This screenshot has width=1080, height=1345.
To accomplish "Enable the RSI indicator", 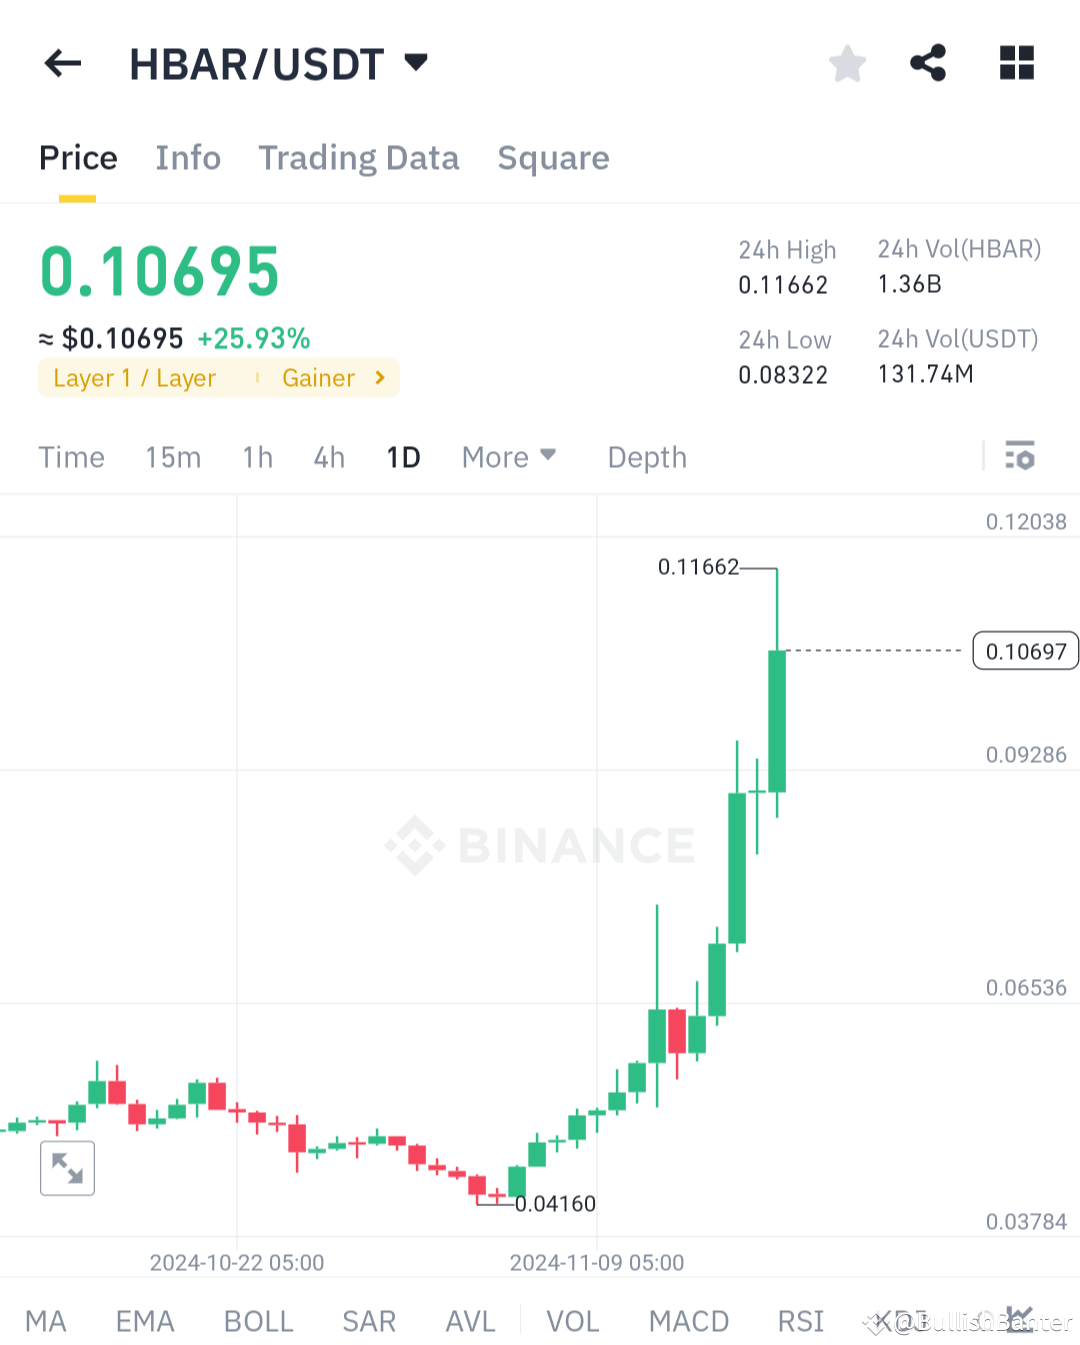I will (x=799, y=1321).
